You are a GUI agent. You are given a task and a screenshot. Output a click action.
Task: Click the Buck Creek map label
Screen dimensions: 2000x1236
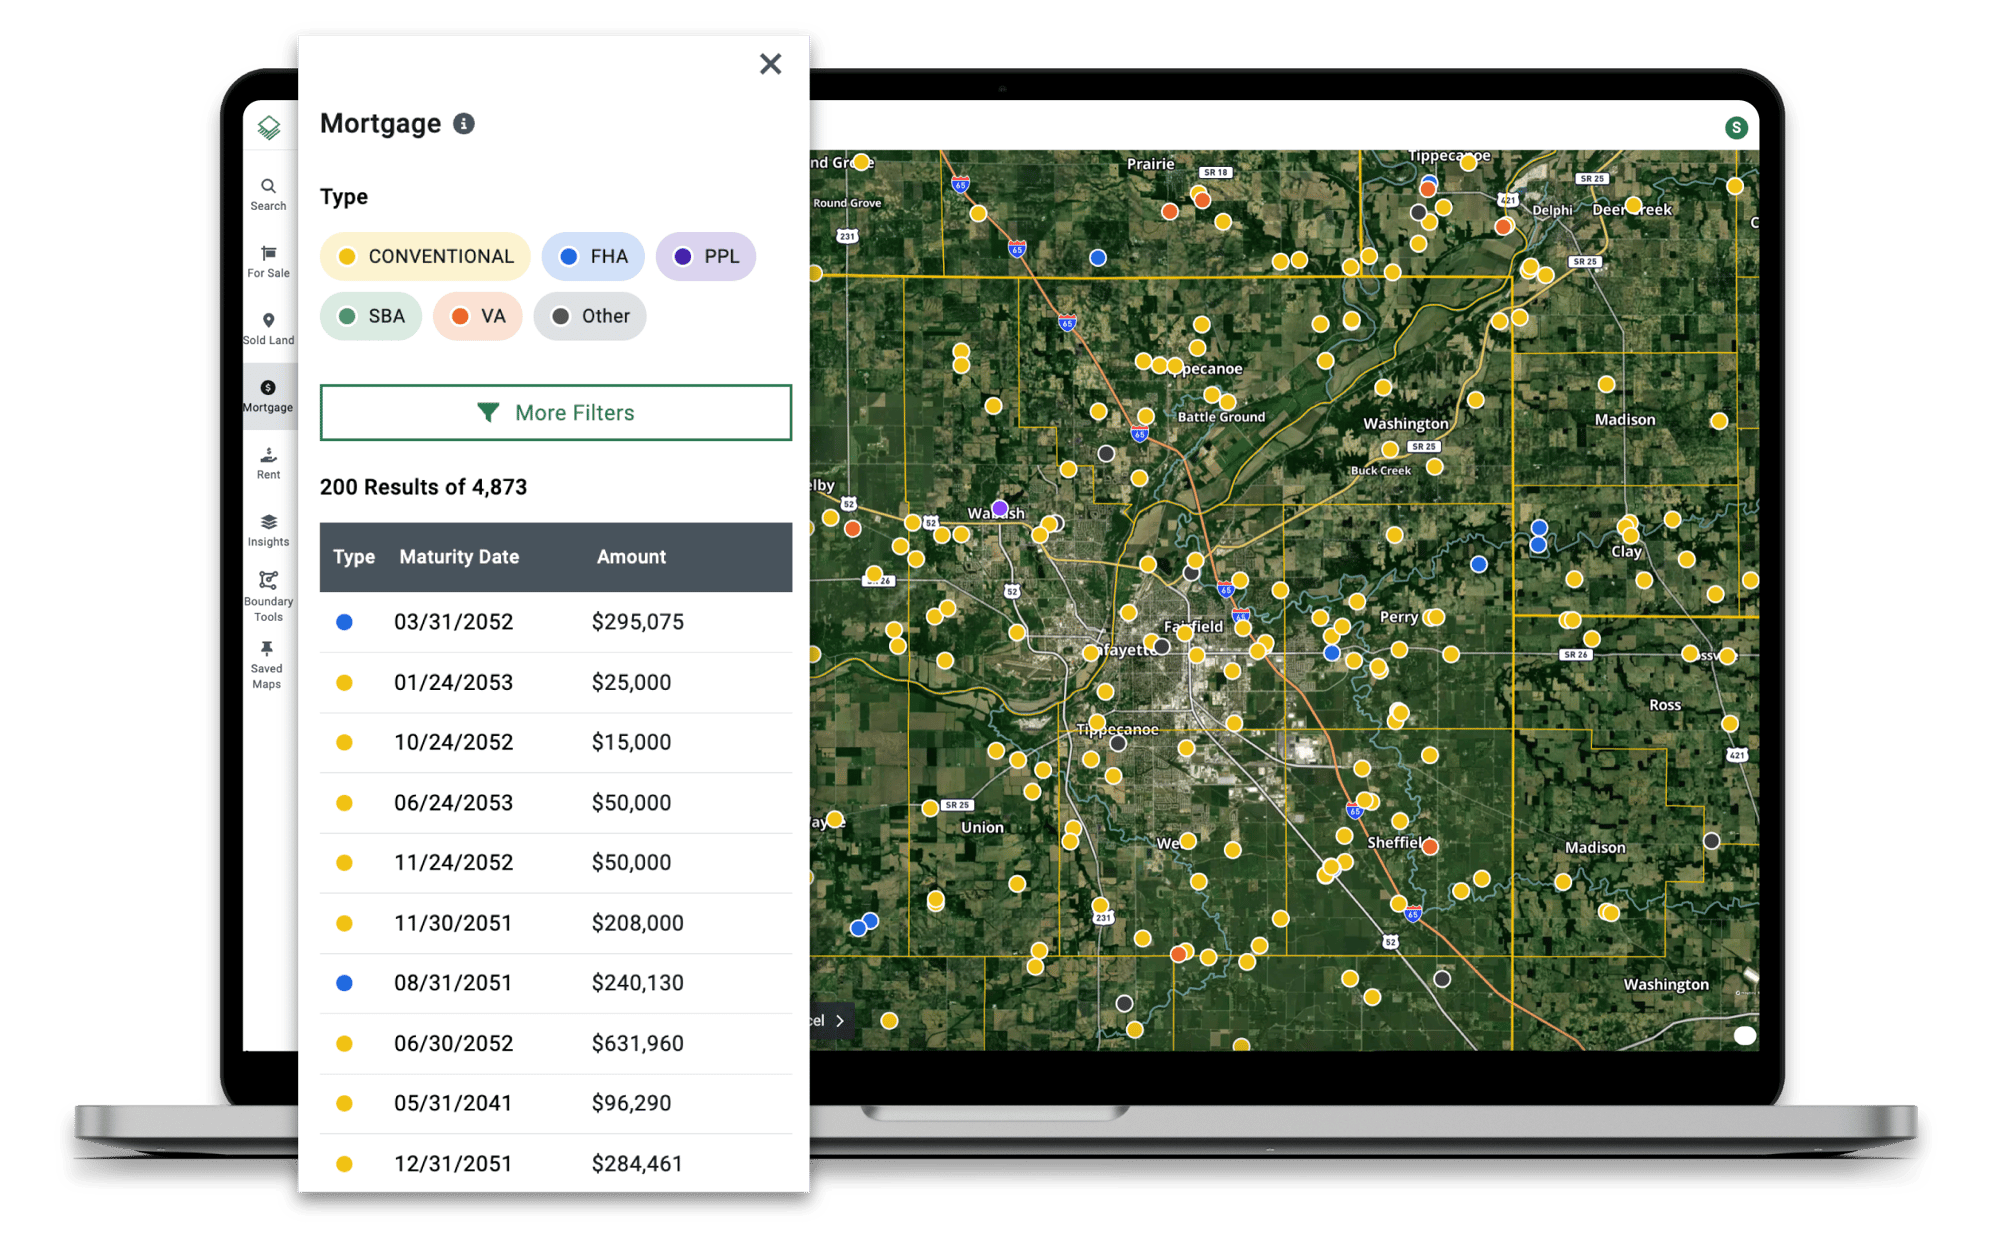point(1381,470)
